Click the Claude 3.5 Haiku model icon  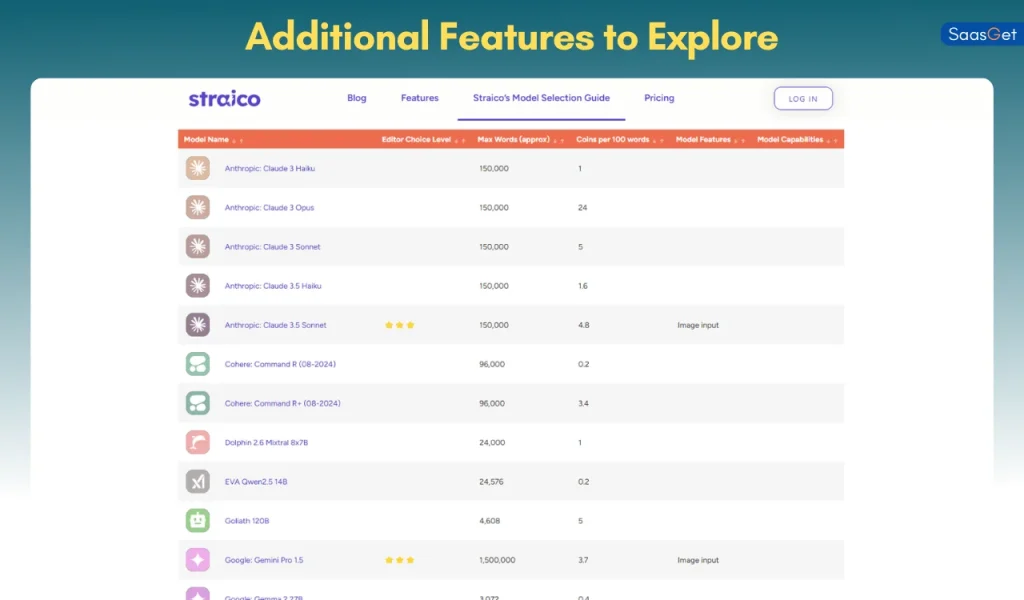click(x=198, y=286)
